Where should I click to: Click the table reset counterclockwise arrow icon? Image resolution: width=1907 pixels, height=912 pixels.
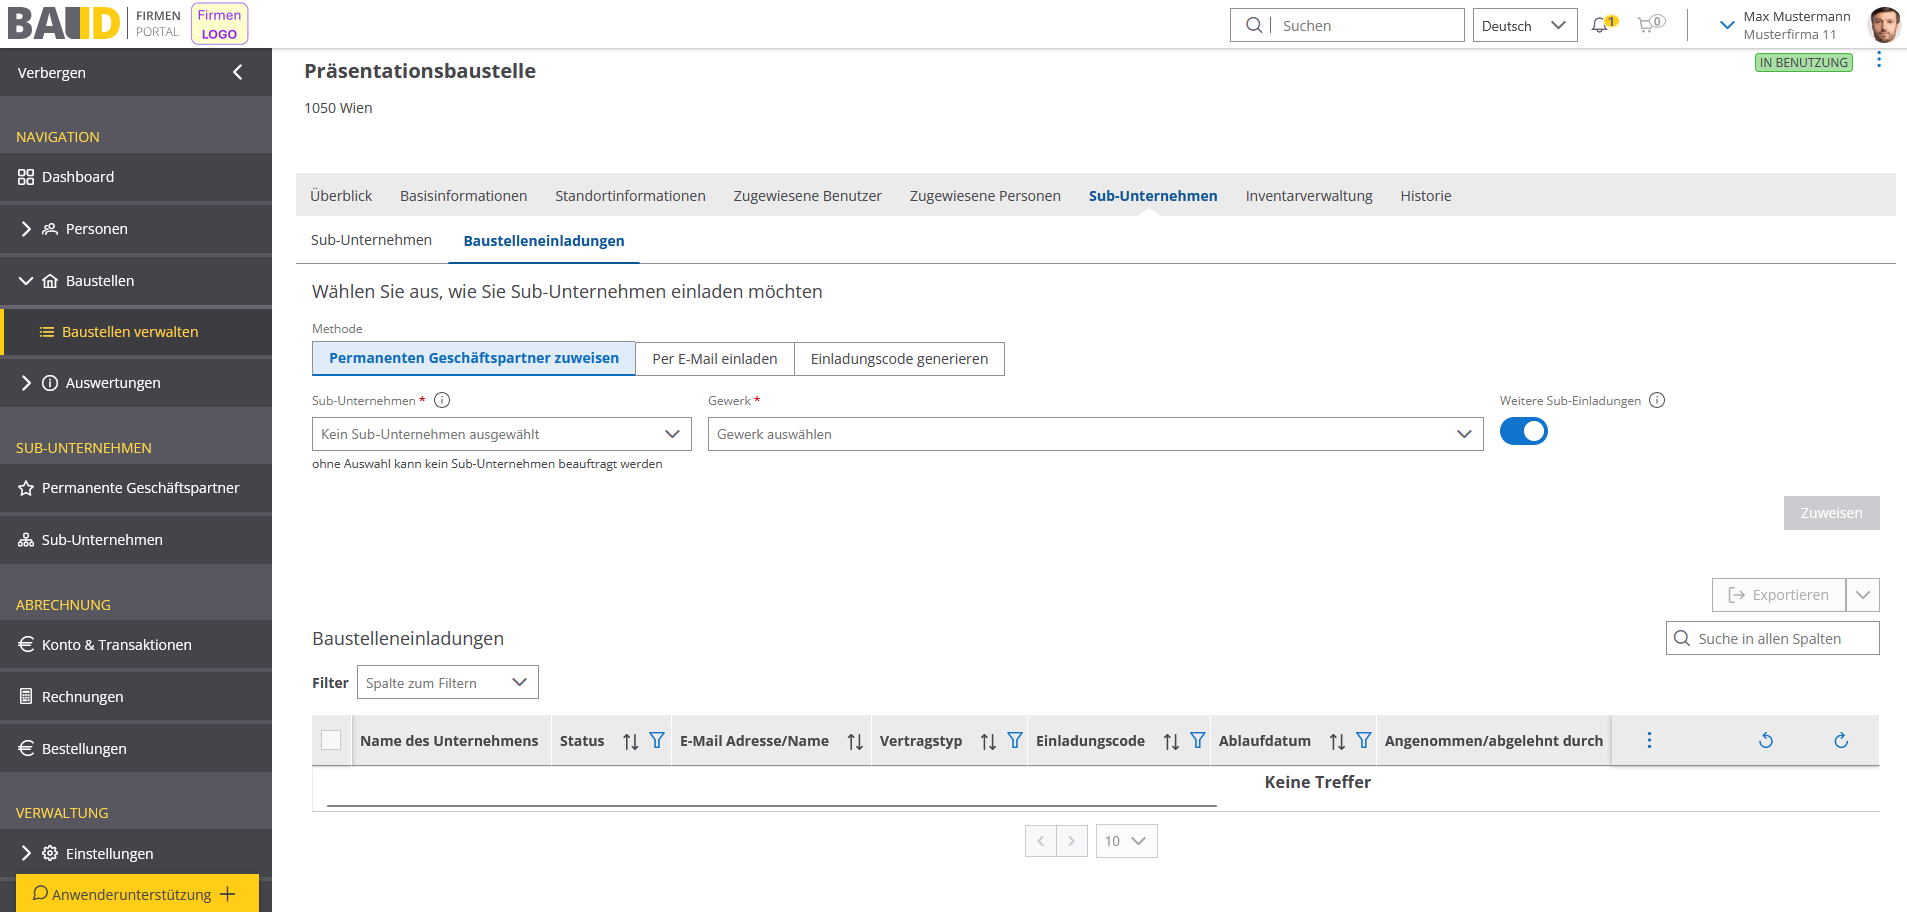click(1766, 741)
